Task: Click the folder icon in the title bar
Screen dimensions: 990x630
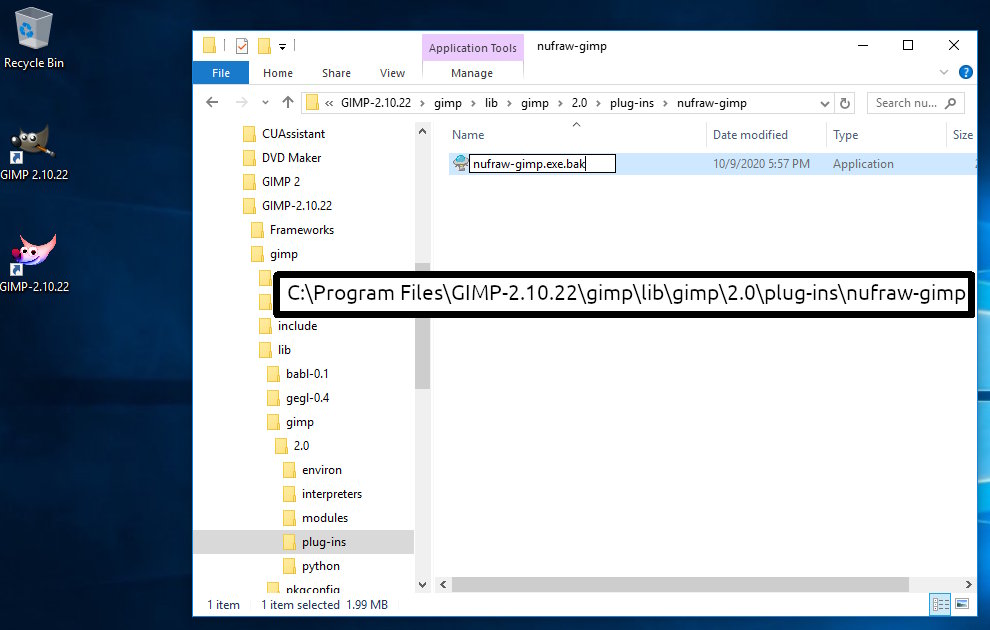Action: pyautogui.click(x=210, y=45)
